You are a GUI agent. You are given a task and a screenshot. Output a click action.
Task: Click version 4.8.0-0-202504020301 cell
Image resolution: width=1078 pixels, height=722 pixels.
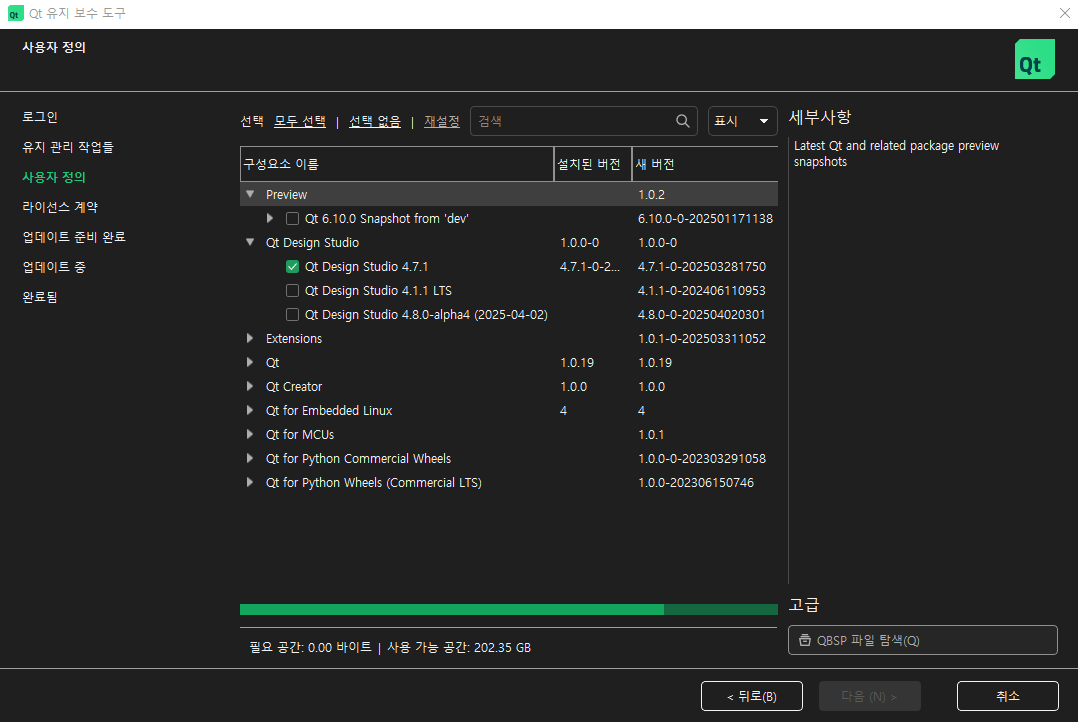coord(701,315)
